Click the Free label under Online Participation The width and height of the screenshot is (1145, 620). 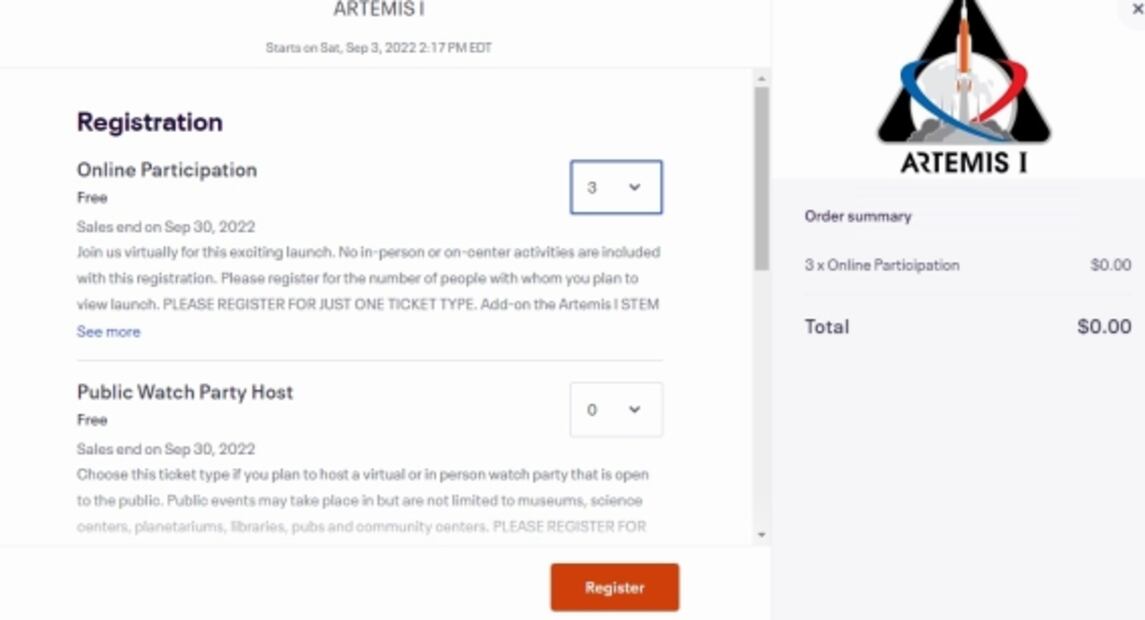pyautogui.click(x=92, y=198)
